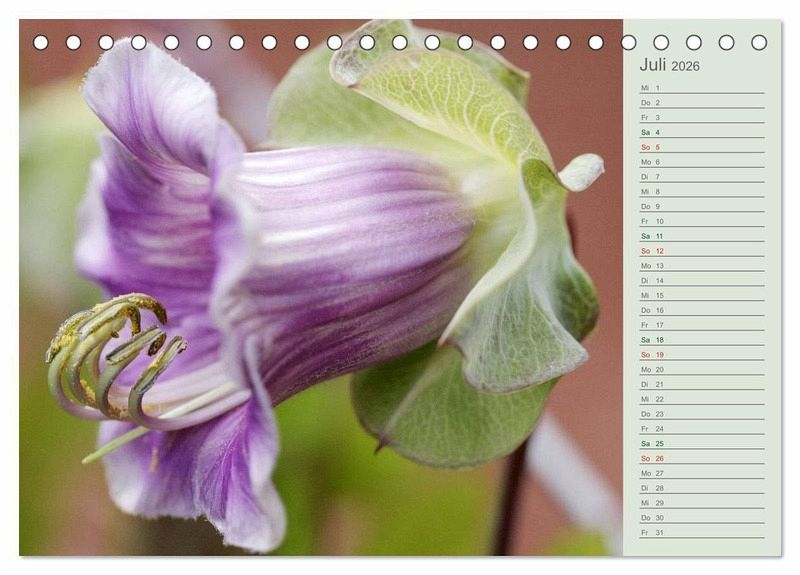Viewport: 800px width, 575px height.
Task: Click the "Juli" month heading
Action: point(653,65)
